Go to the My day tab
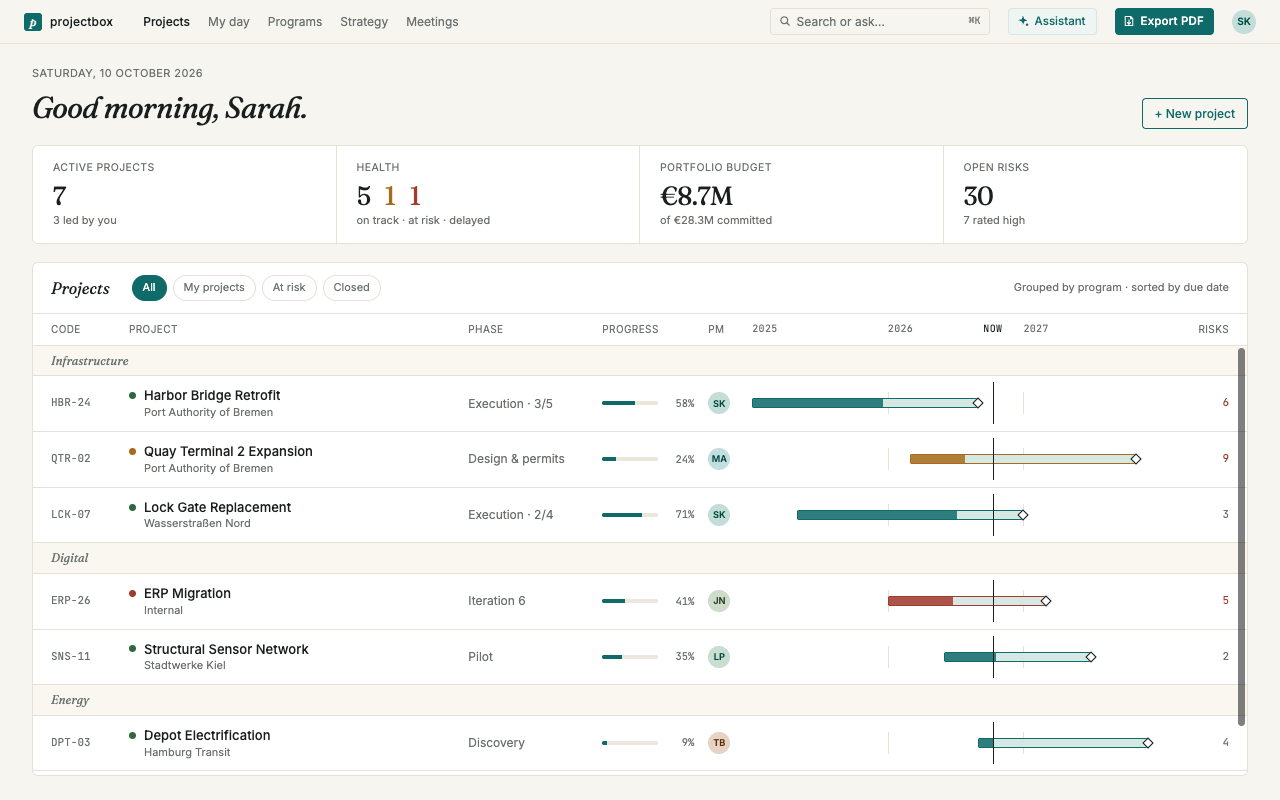Screen dimensions: 1280x800 click(x=229, y=21)
